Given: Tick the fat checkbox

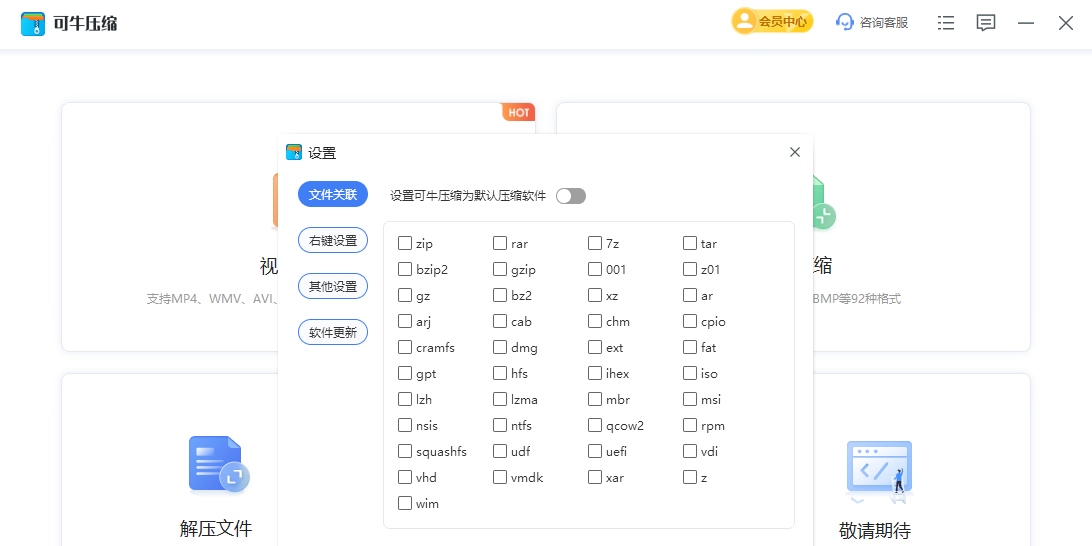Looking at the screenshot, I should coord(689,347).
